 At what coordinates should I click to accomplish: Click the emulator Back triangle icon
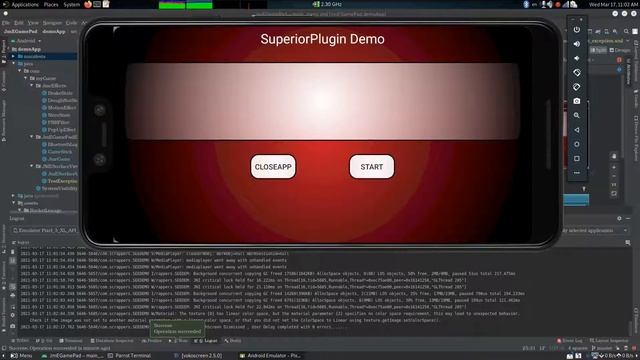577,130
